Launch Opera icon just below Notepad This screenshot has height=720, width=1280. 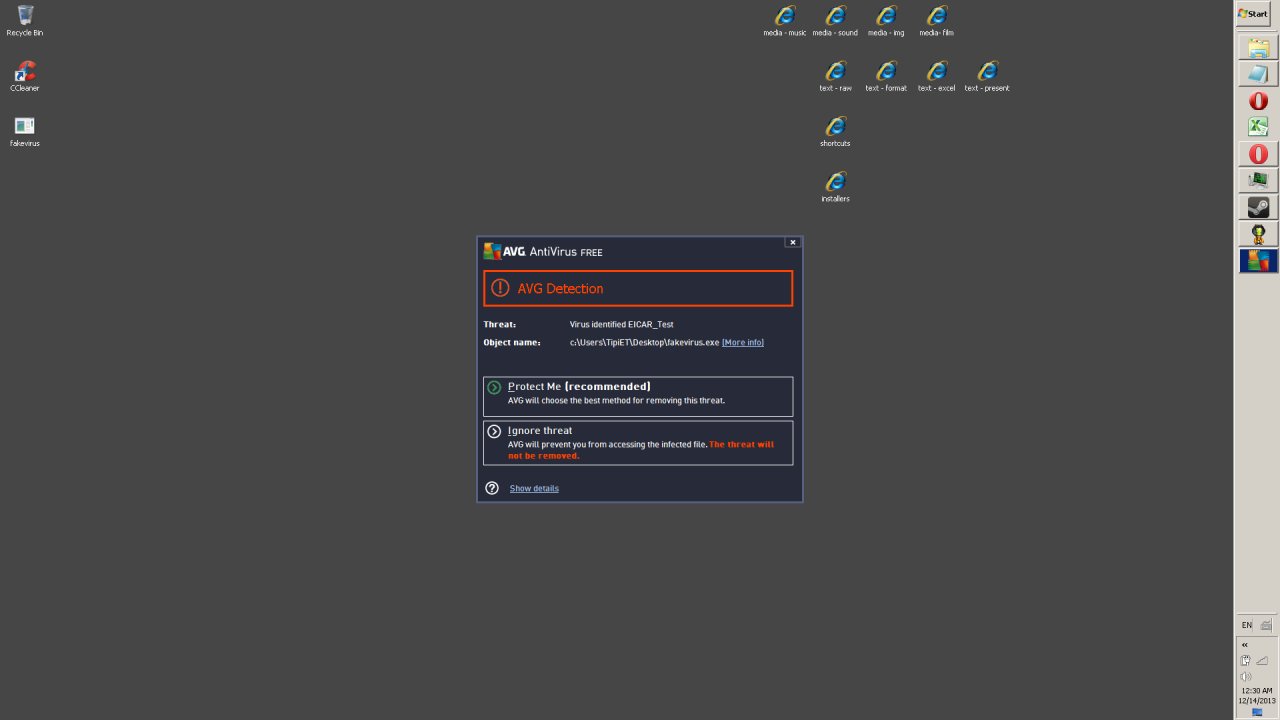coord(1258,101)
